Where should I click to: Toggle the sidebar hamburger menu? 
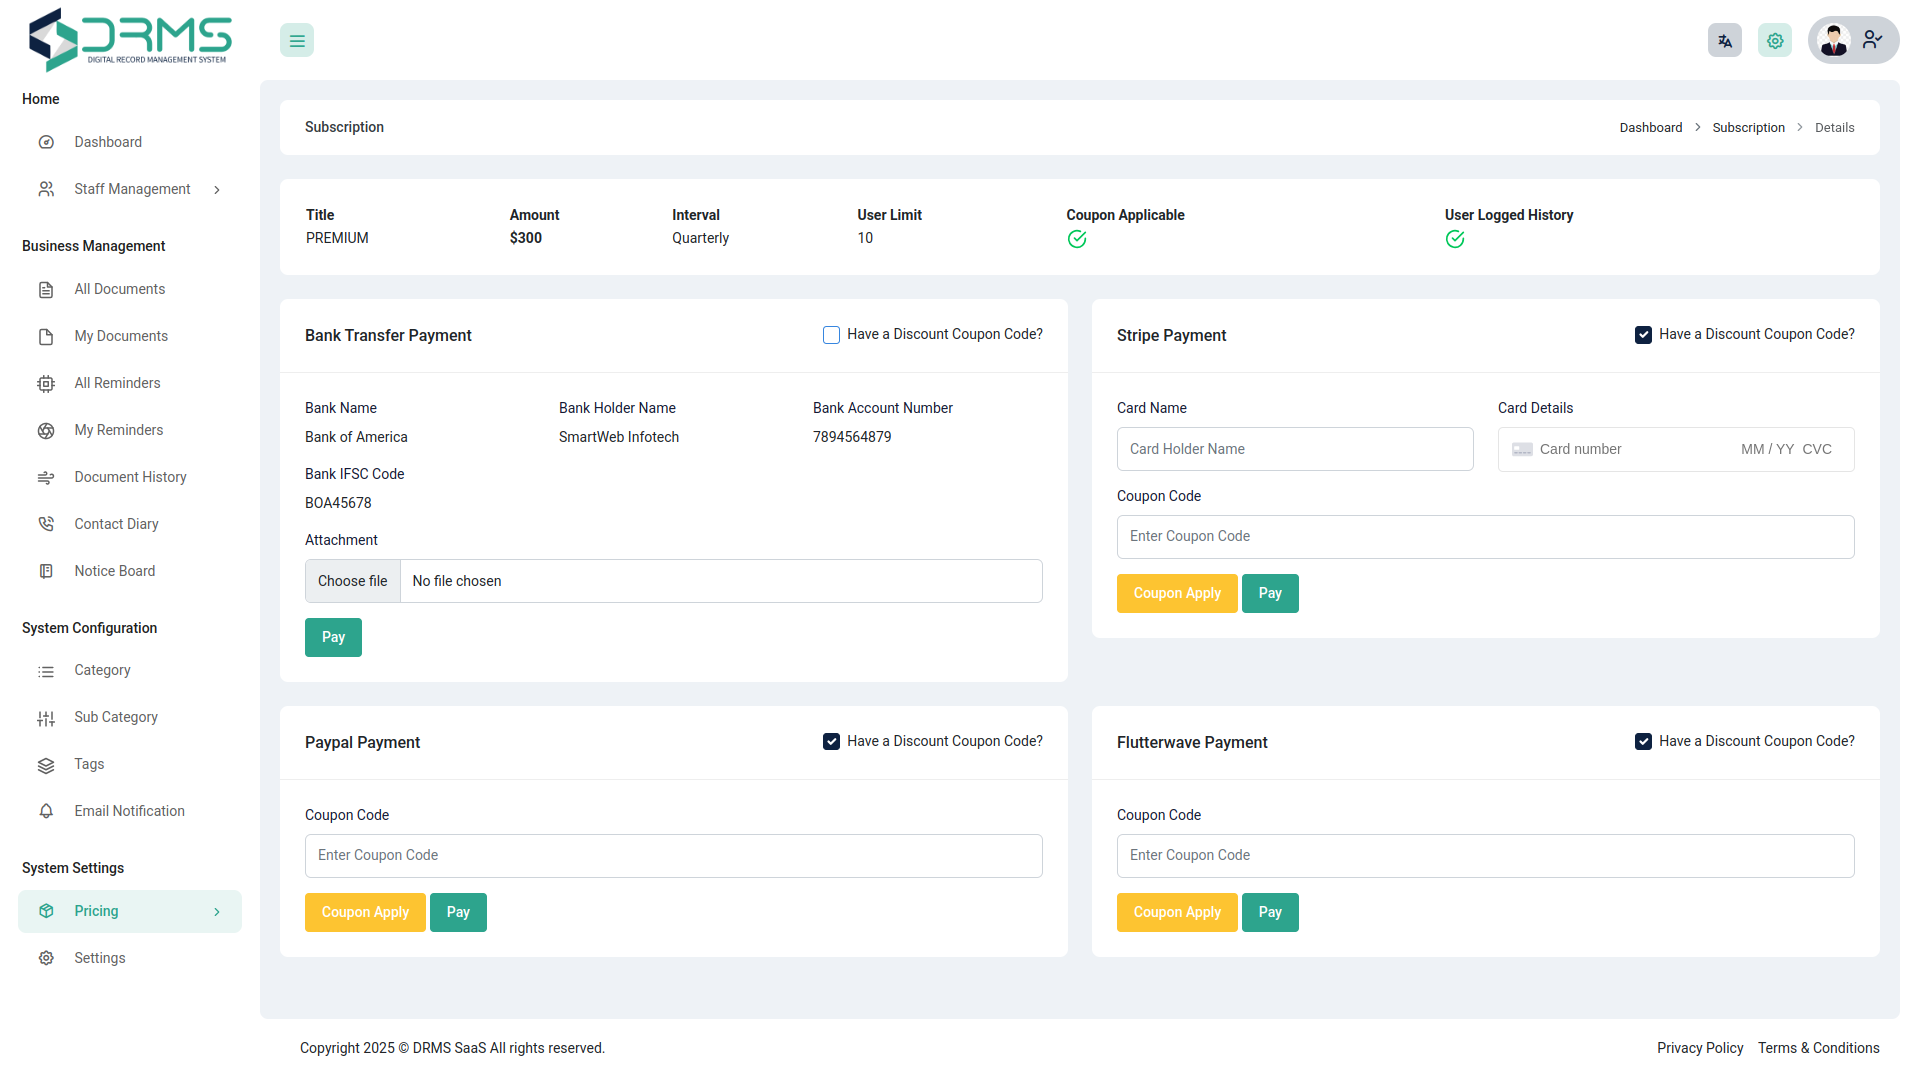coord(296,40)
